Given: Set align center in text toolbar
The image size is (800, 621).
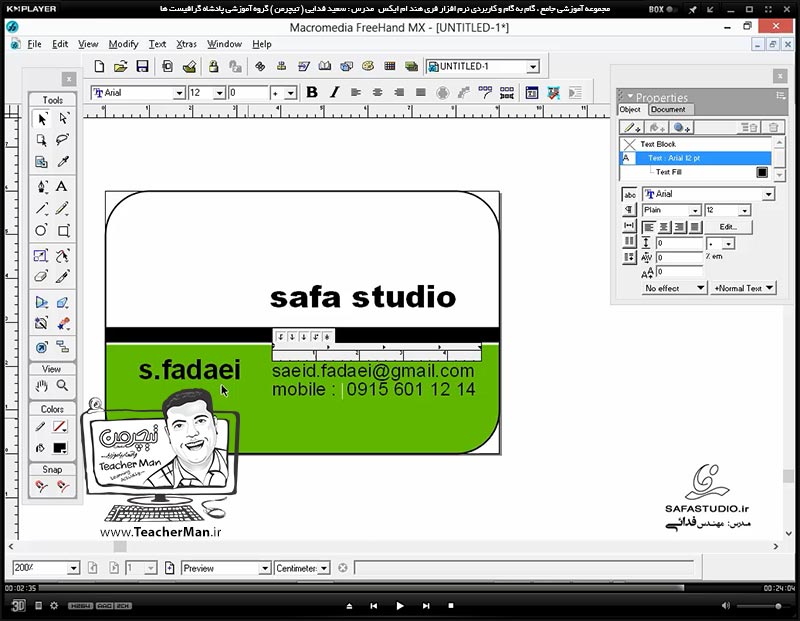Looking at the screenshot, I should click(x=378, y=92).
